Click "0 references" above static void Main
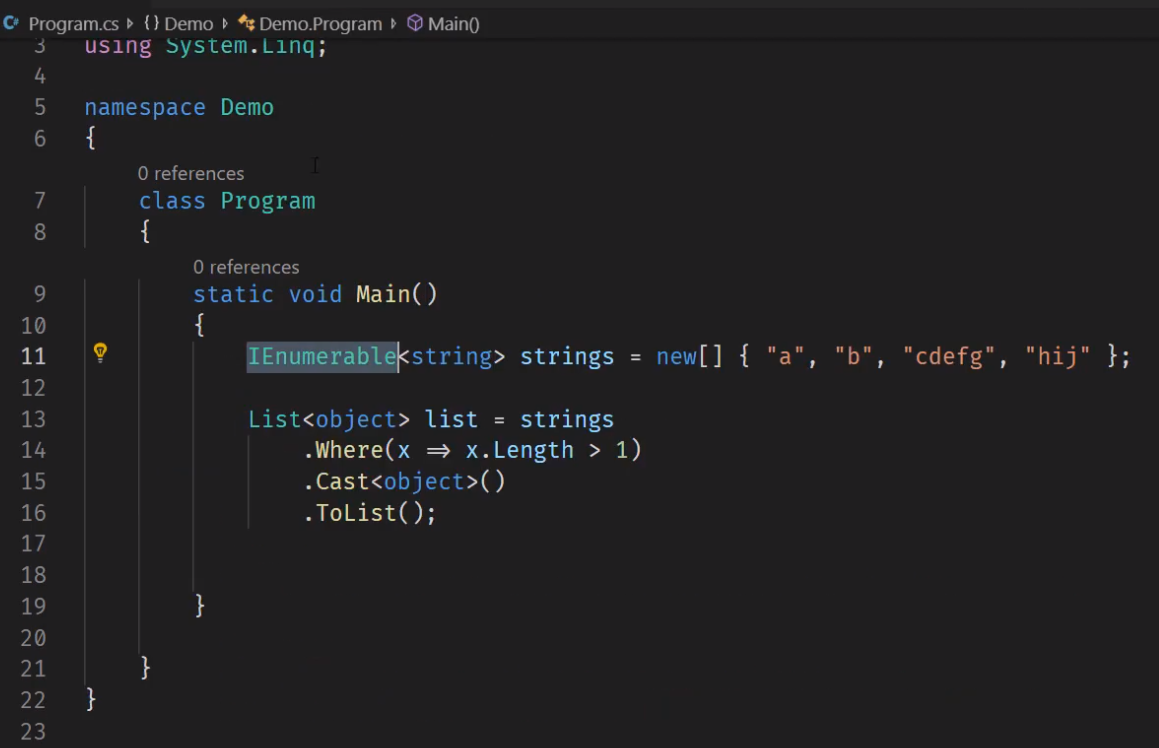 246,267
